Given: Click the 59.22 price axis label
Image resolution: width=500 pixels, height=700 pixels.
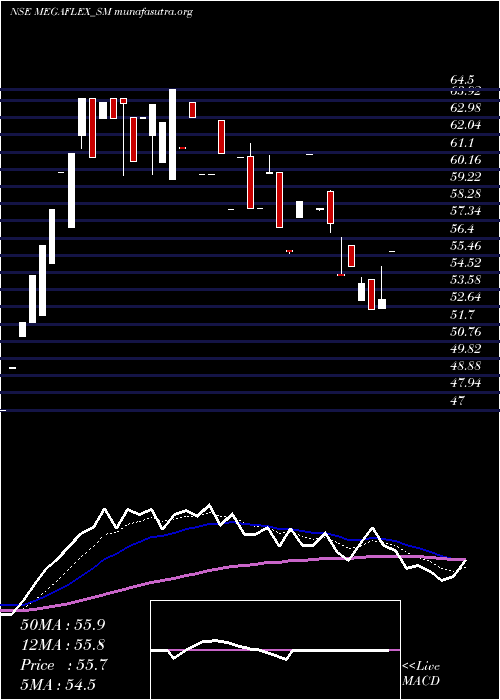Looking at the screenshot, I should pyautogui.click(x=466, y=177).
